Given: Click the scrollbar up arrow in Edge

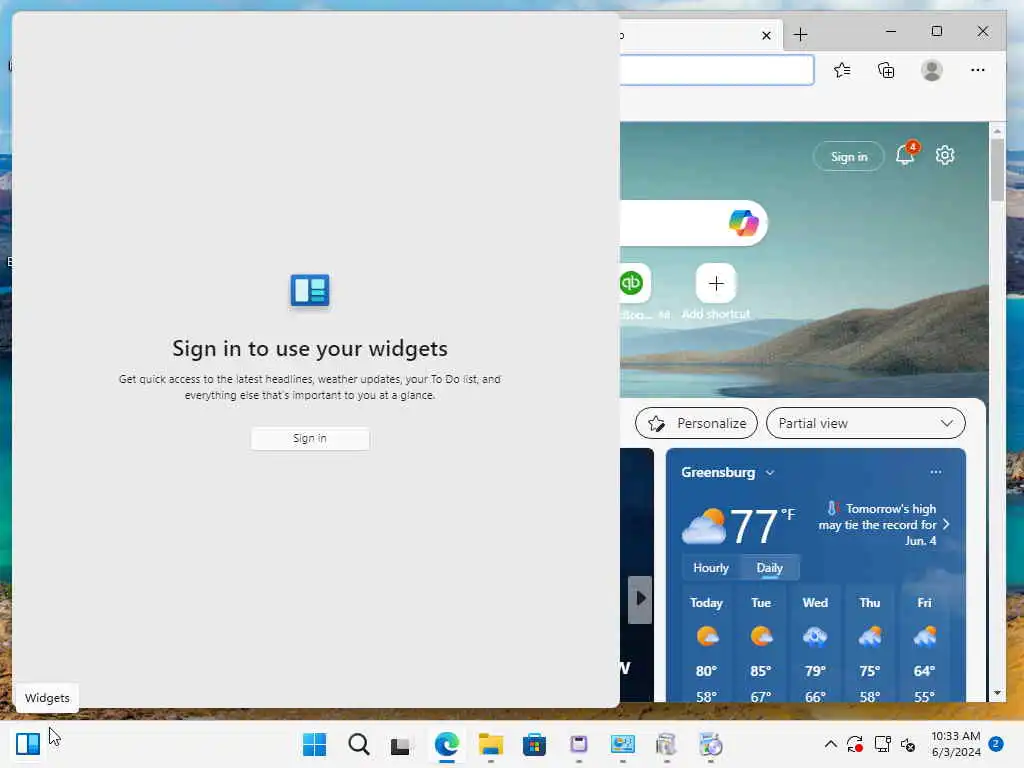Looking at the screenshot, I should coord(997,131).
